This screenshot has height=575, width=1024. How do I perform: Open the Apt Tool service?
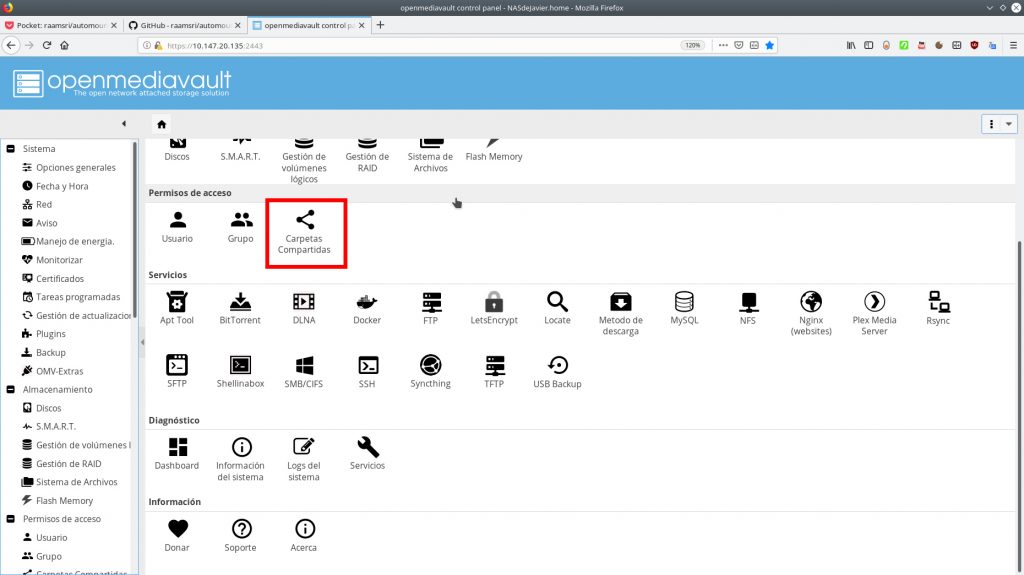pos(177,308)
